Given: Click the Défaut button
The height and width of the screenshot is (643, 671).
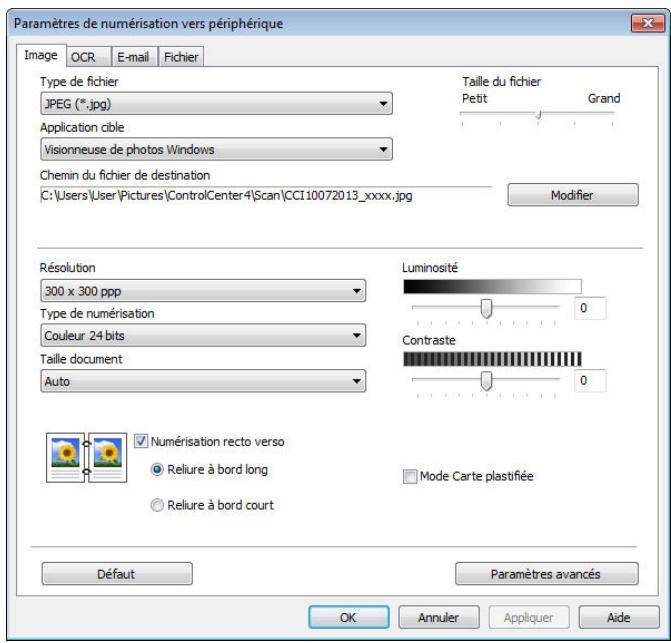Looking at the screenshot, I should (x=117, y=574).
